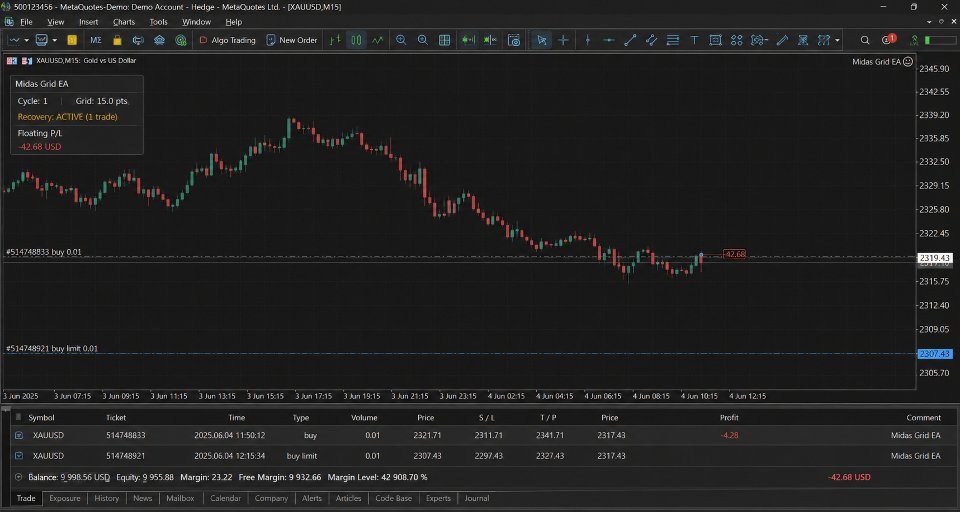Open the chart profiles icon

[x=42, y=40]
